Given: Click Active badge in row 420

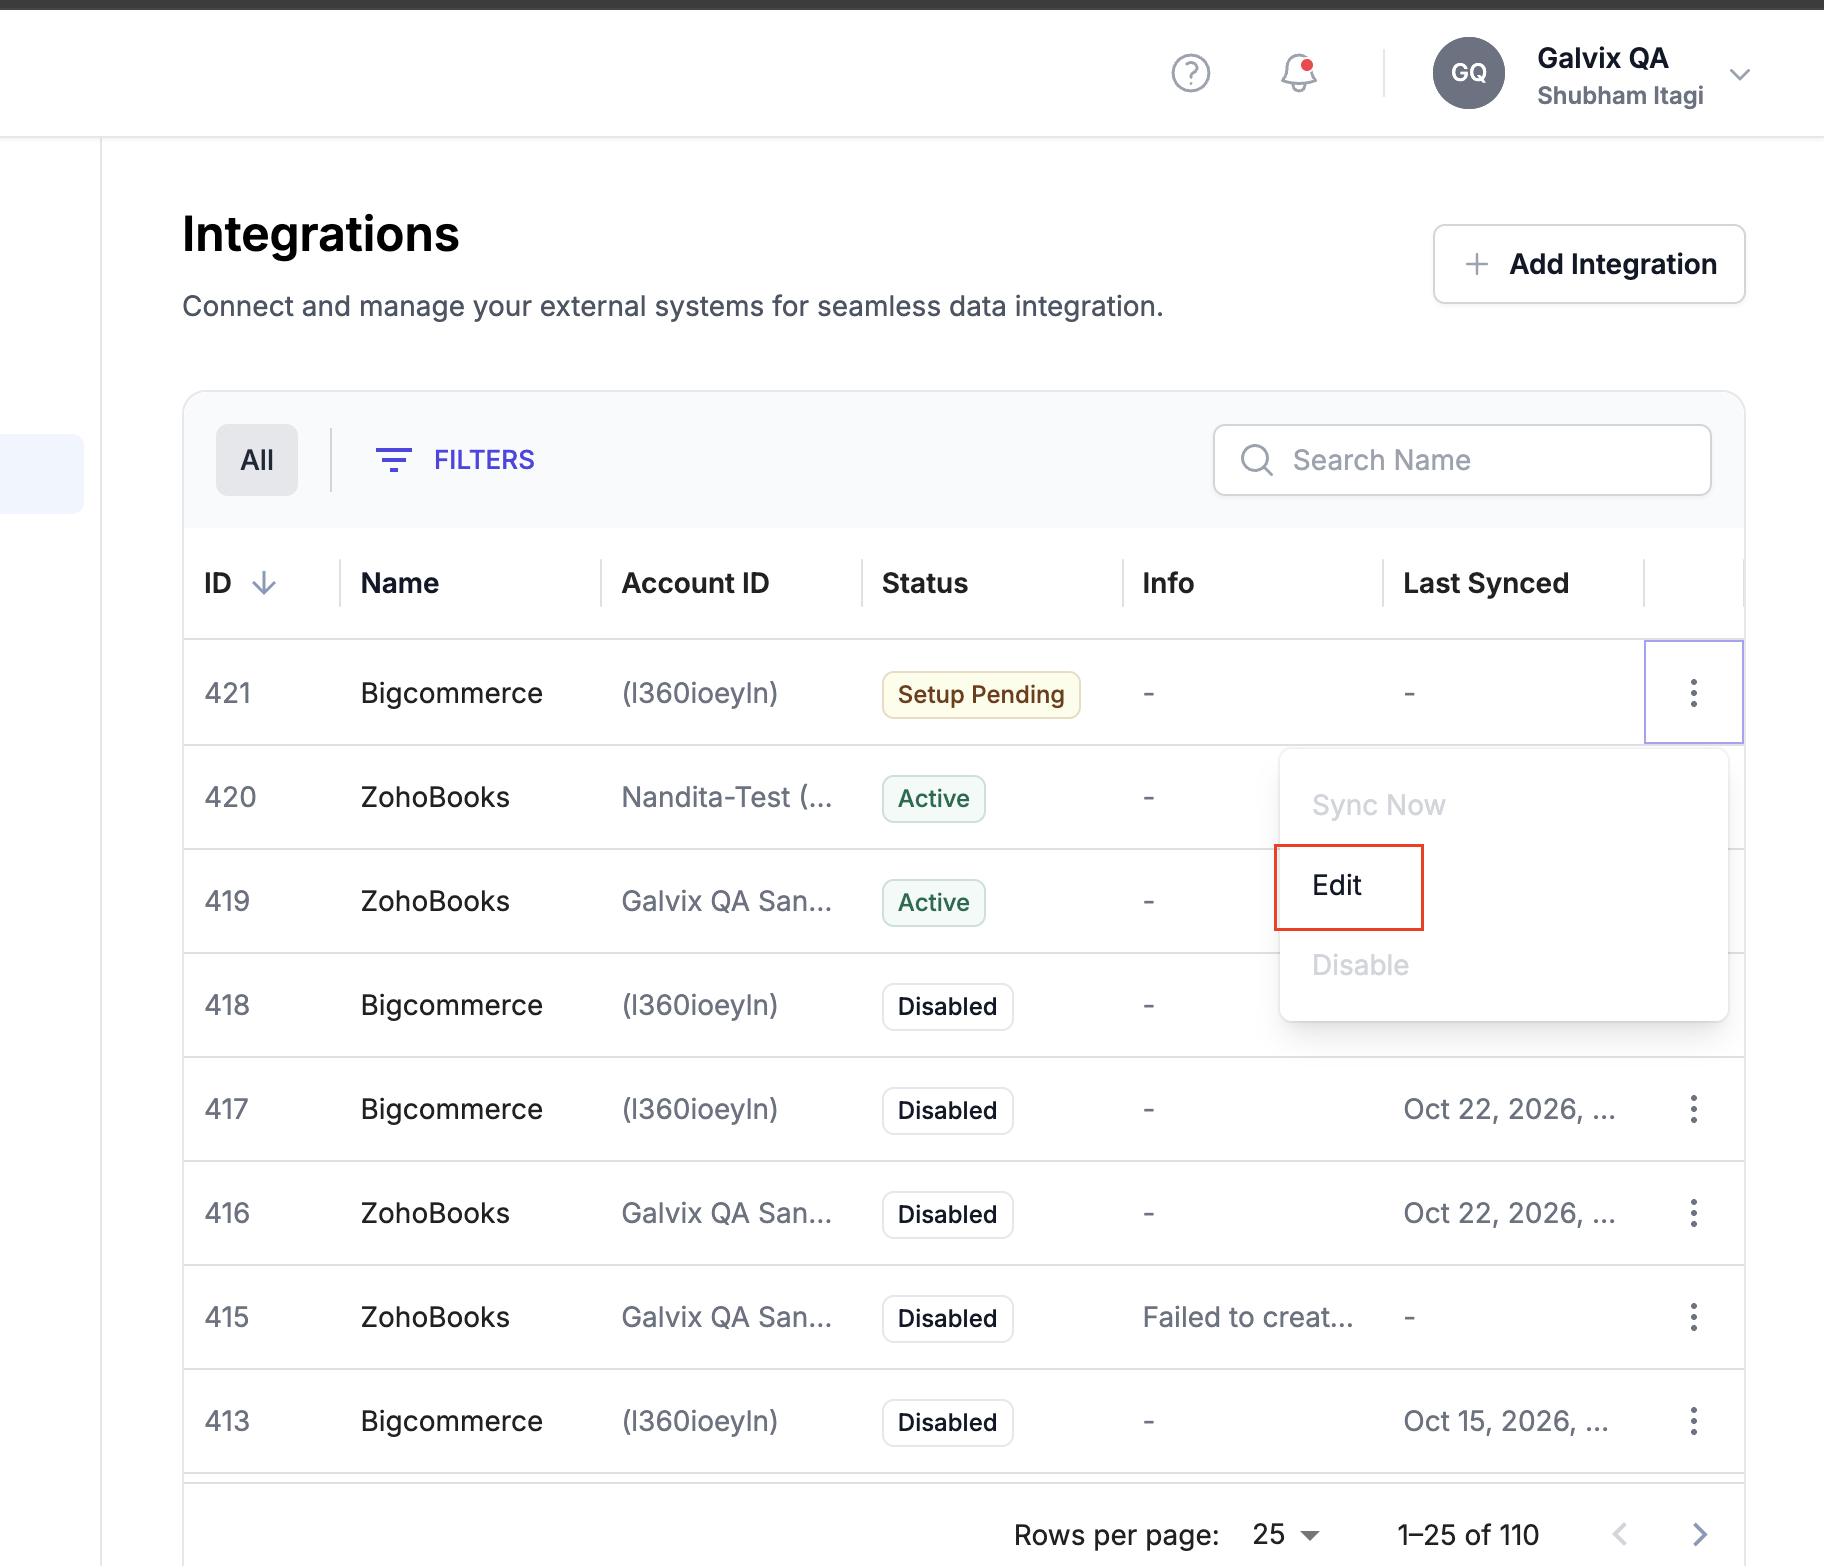Looking at the screenshot, I should click(x=933, y=798).
